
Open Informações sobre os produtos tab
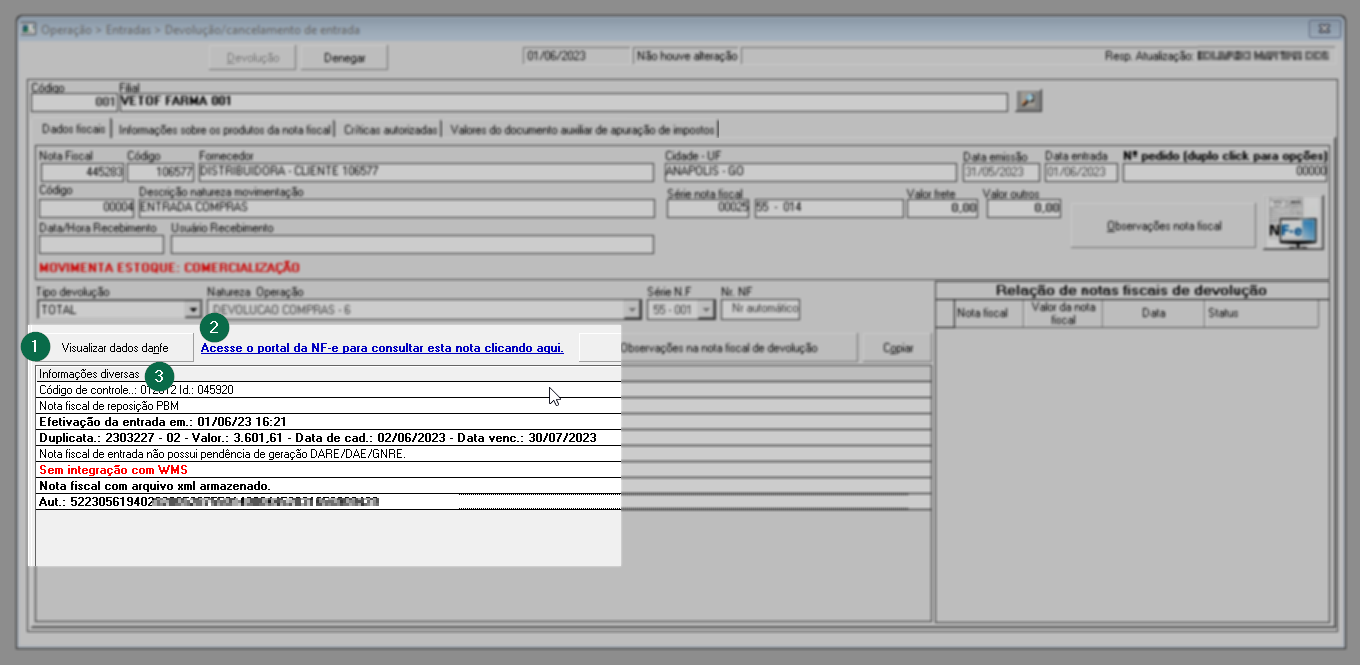click(224, 129)
